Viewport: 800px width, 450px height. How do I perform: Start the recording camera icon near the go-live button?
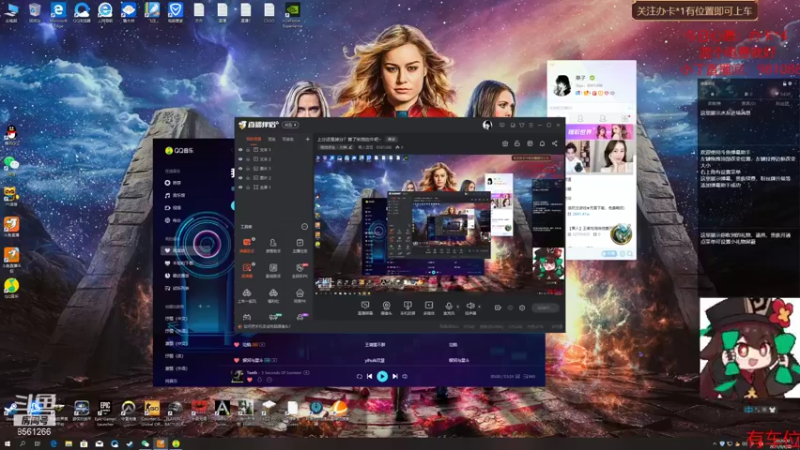pos(497,308)
